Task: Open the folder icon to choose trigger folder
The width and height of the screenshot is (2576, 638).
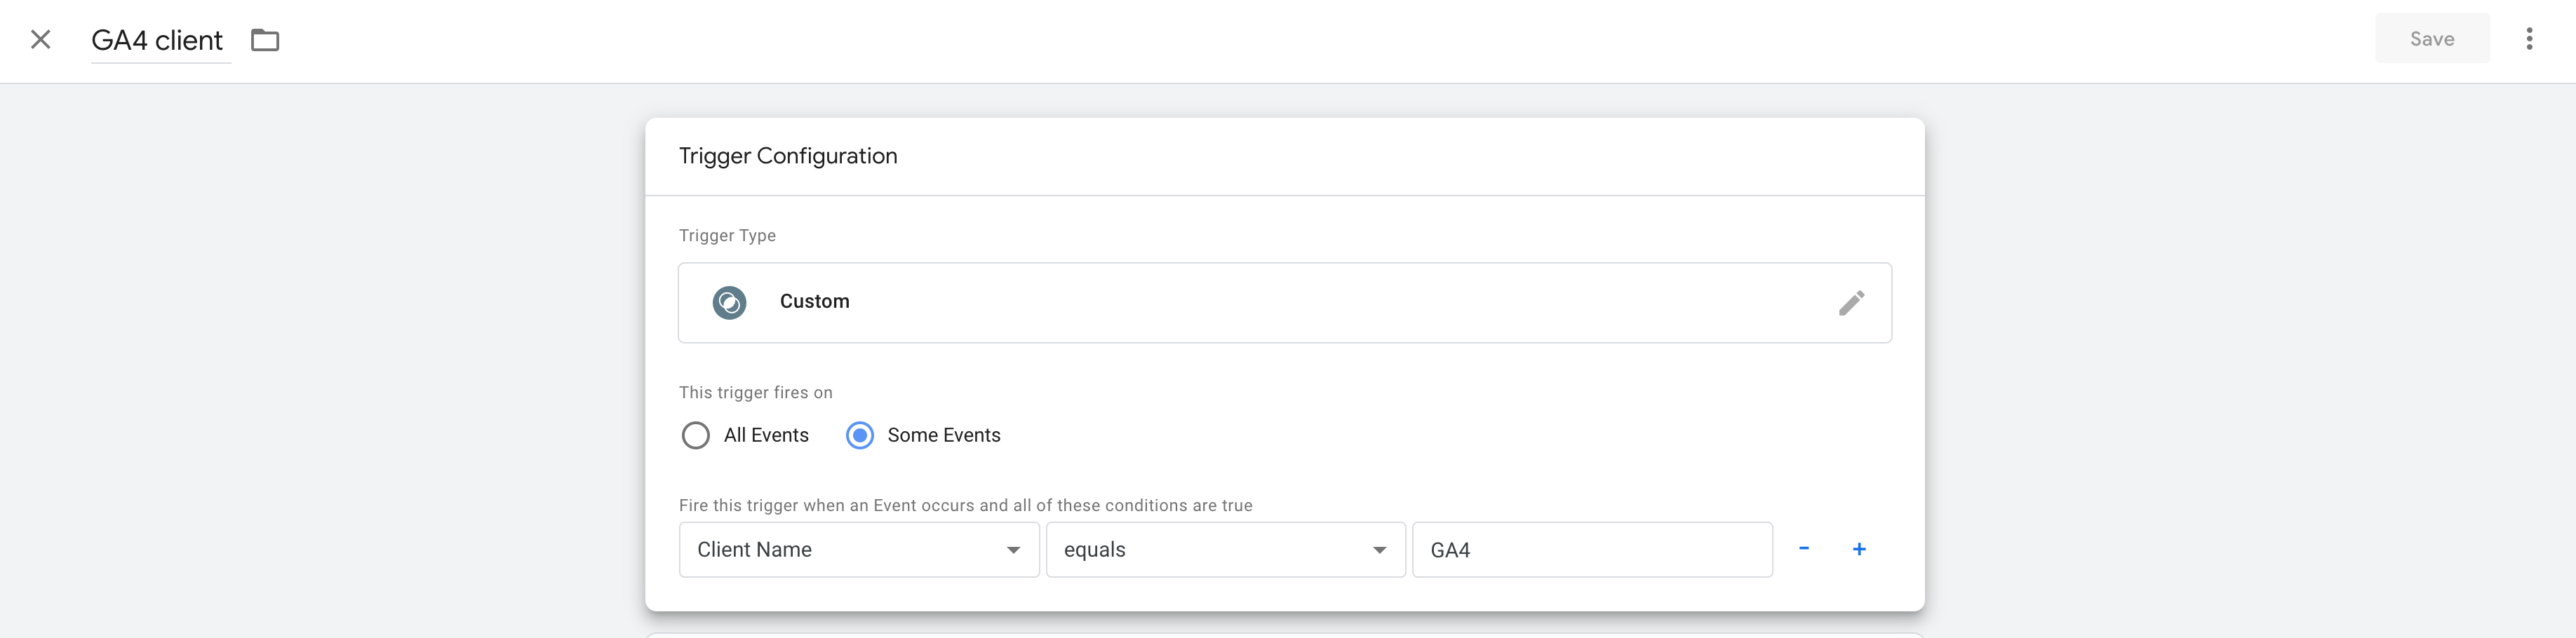Action: pos(264,40)
